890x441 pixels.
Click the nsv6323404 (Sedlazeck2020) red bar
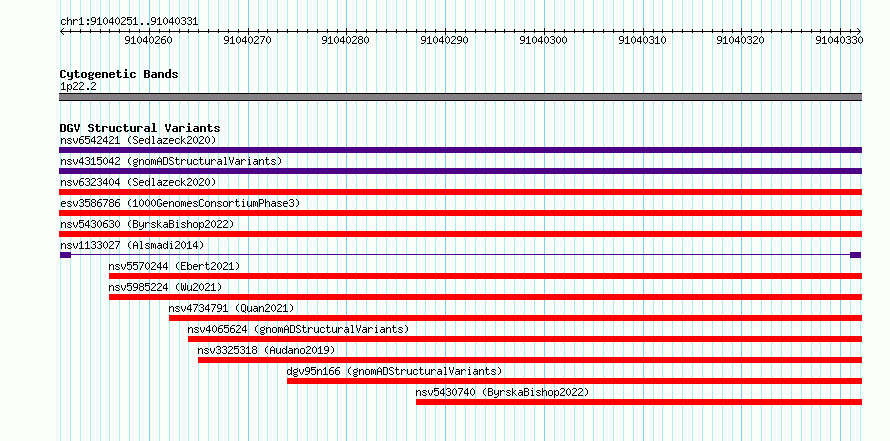[x=460, y=192]
